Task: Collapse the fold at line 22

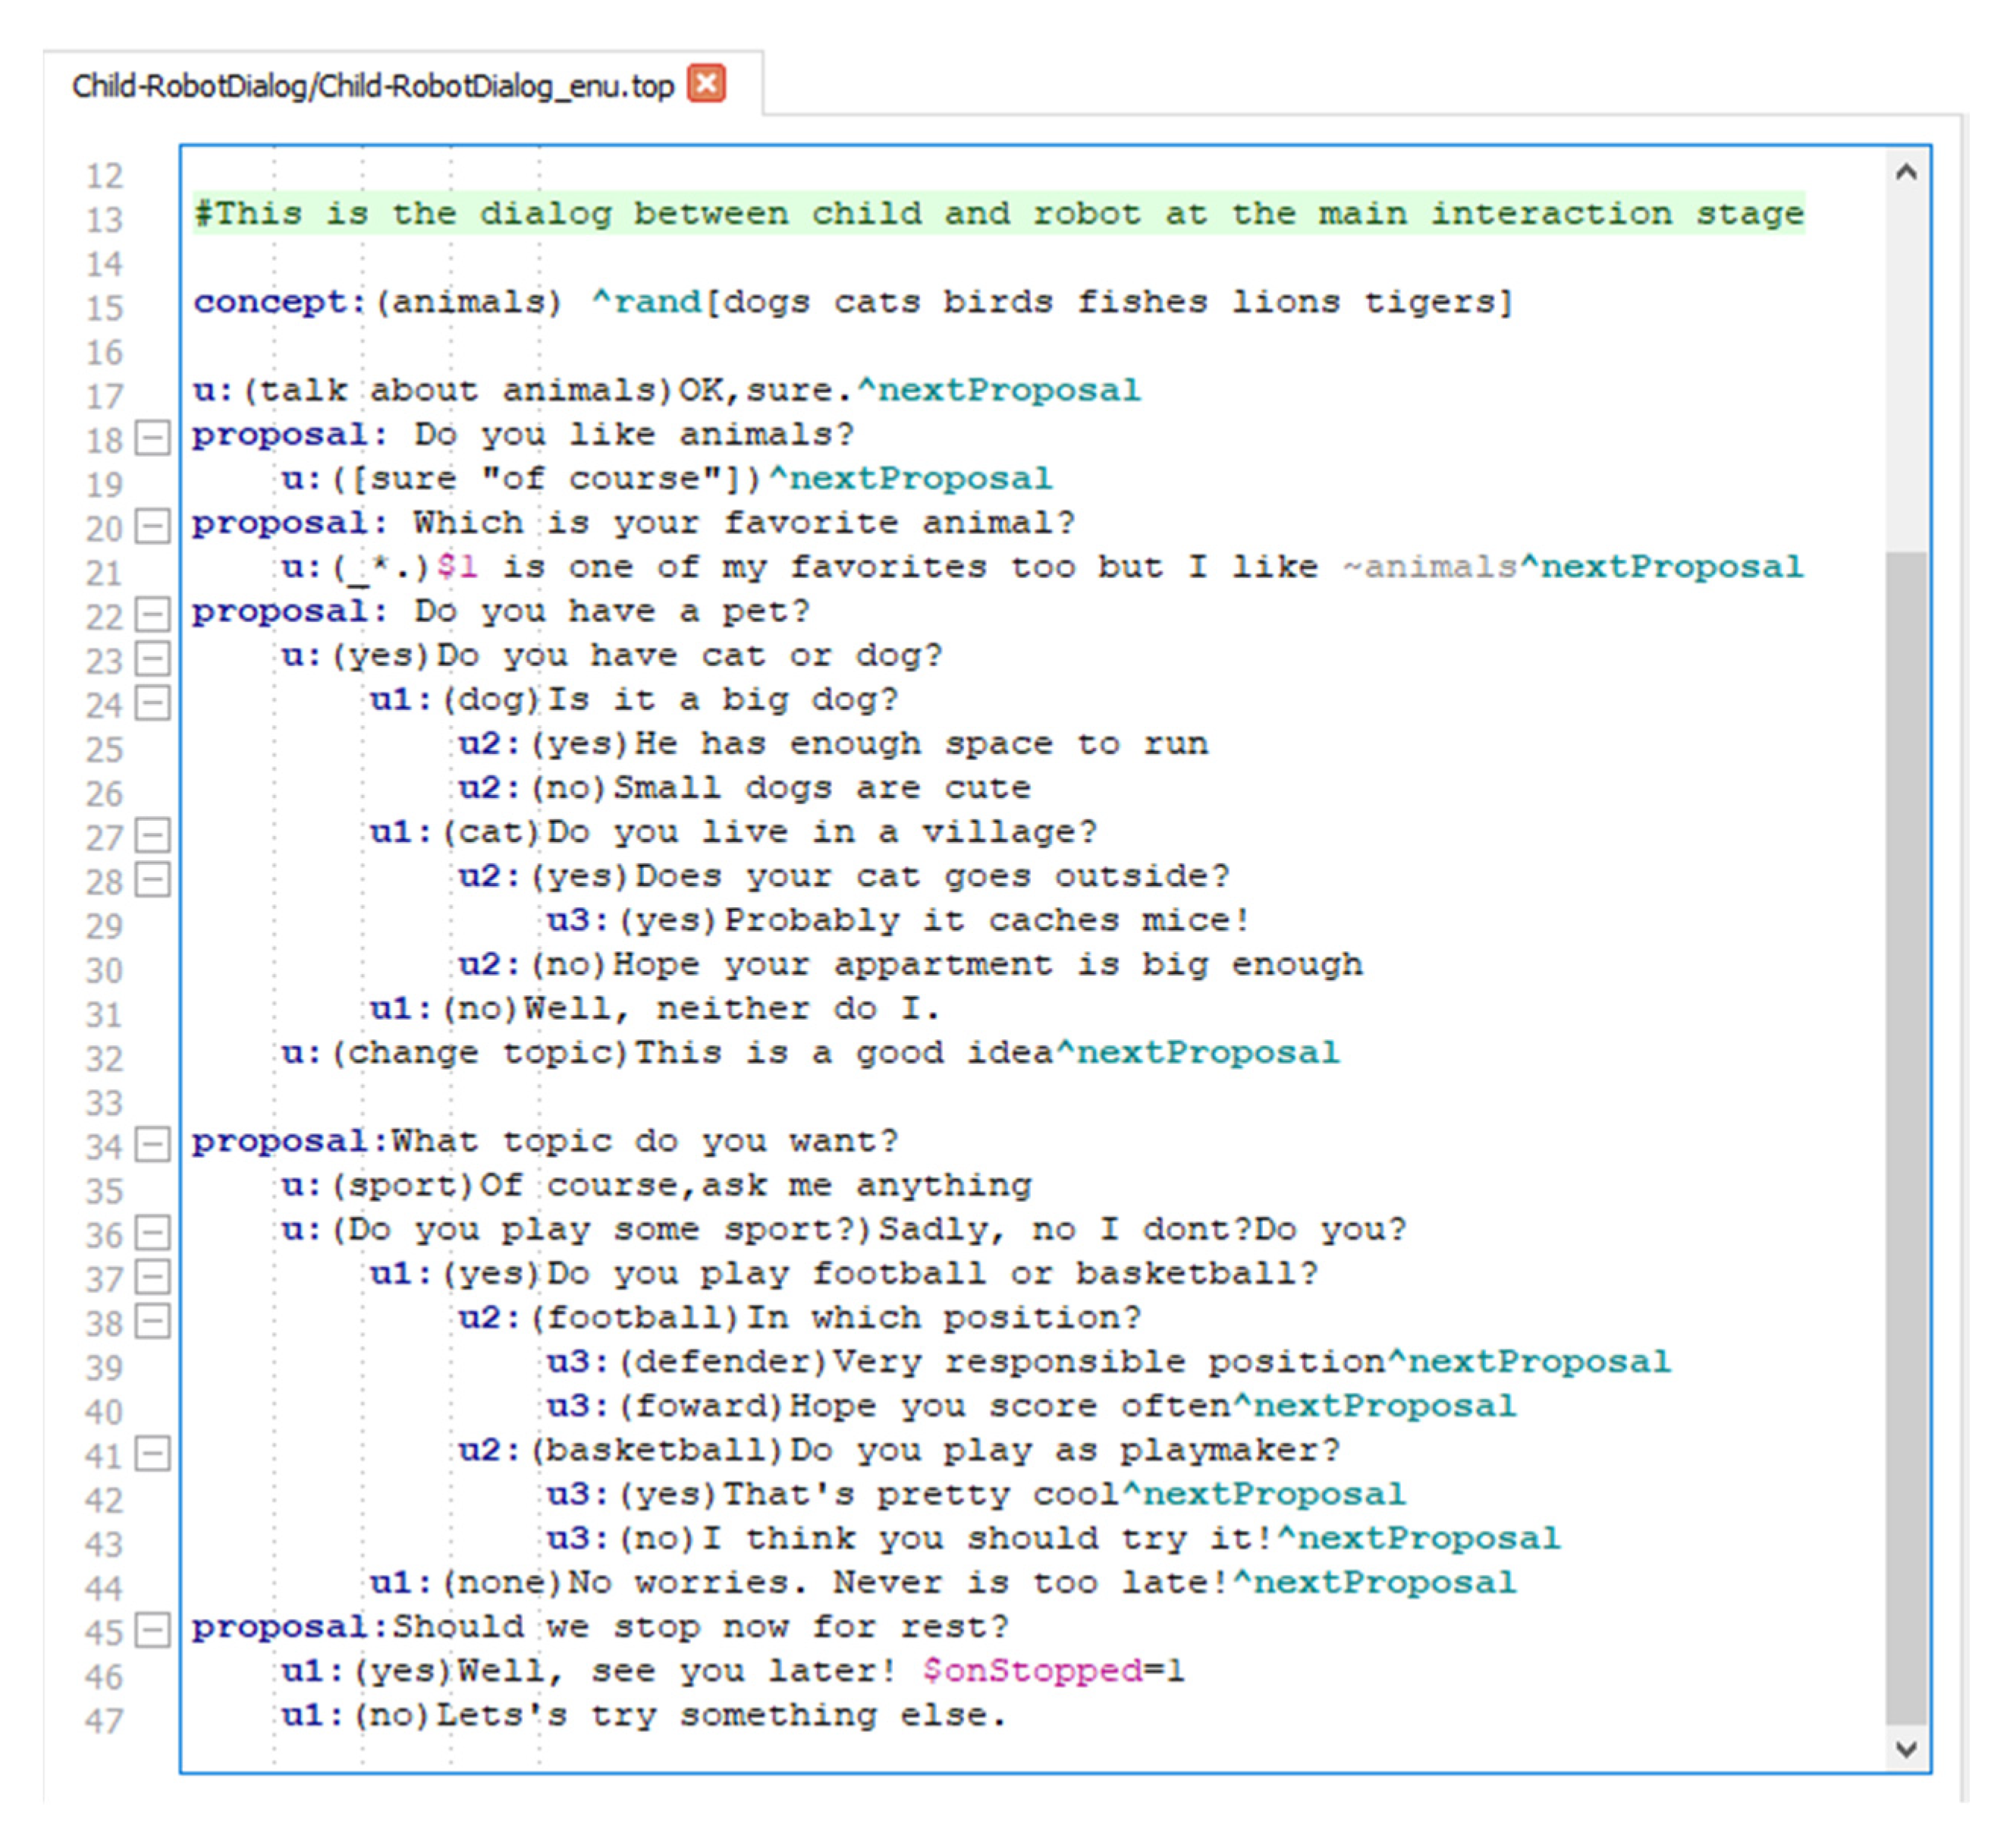Action: pos(153,613)
